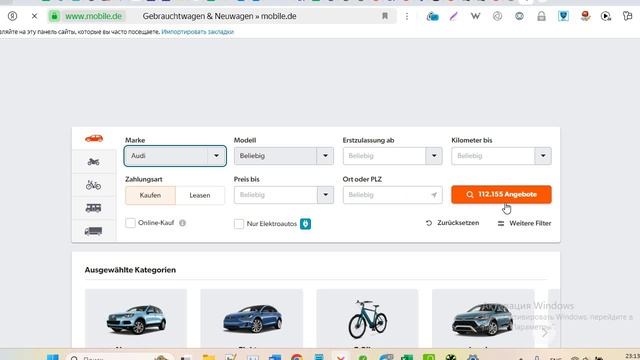
Task: Switch to the e-bike search tab
Action: tap(94, 185)
